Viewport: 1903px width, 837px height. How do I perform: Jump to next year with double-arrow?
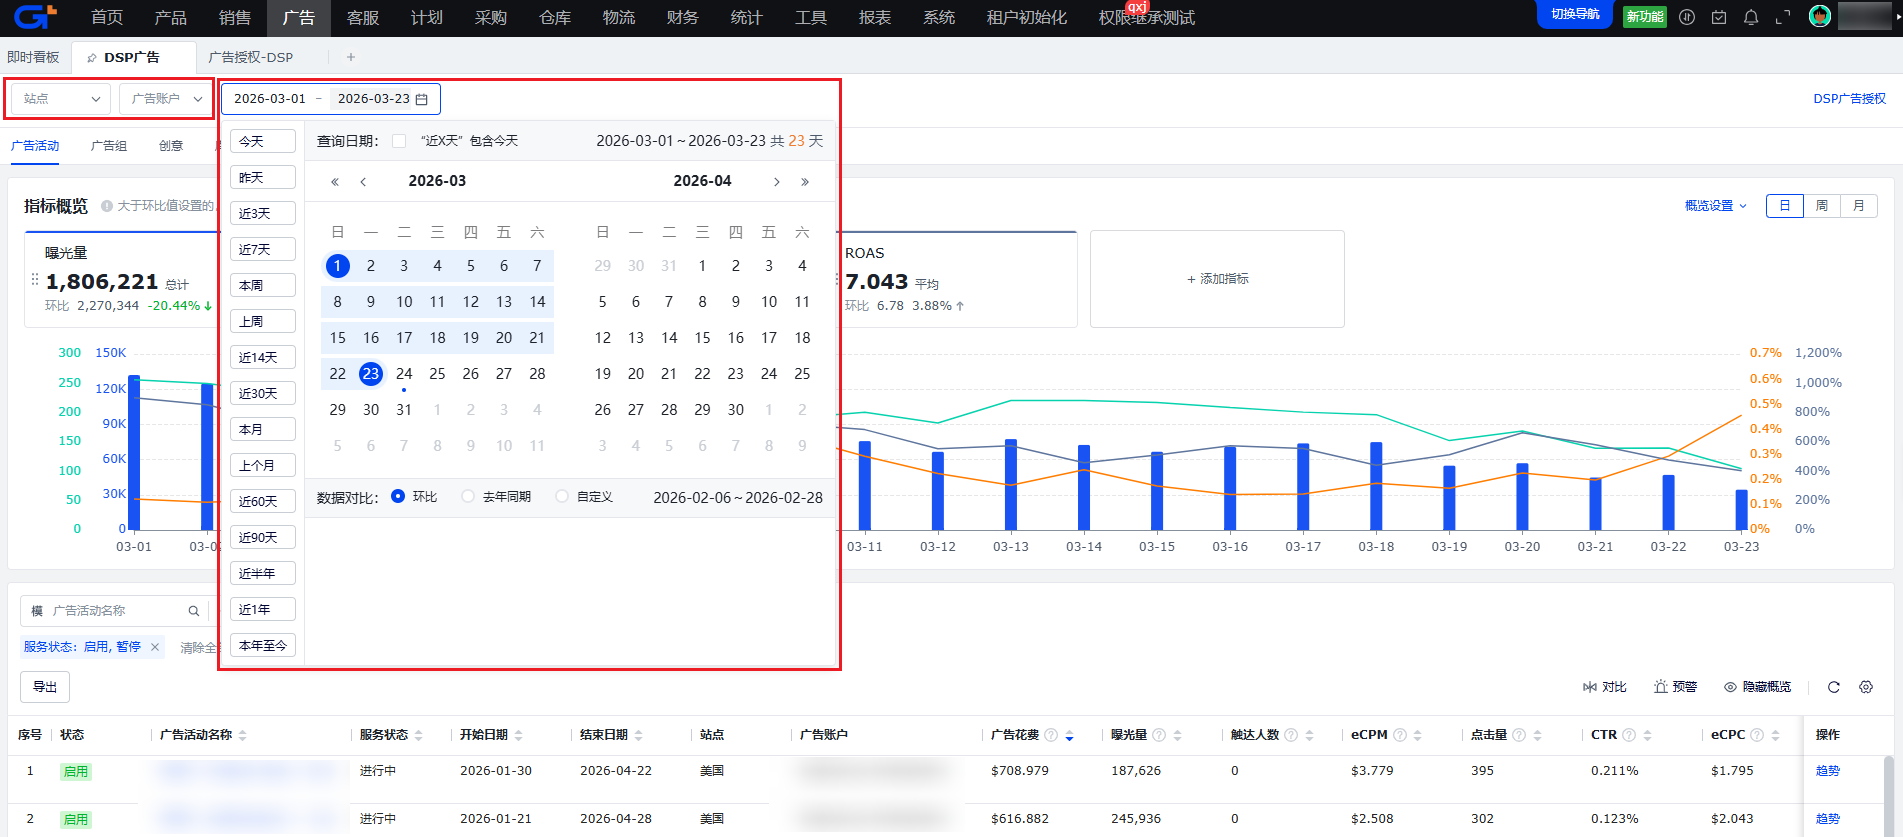pos(805,182)
